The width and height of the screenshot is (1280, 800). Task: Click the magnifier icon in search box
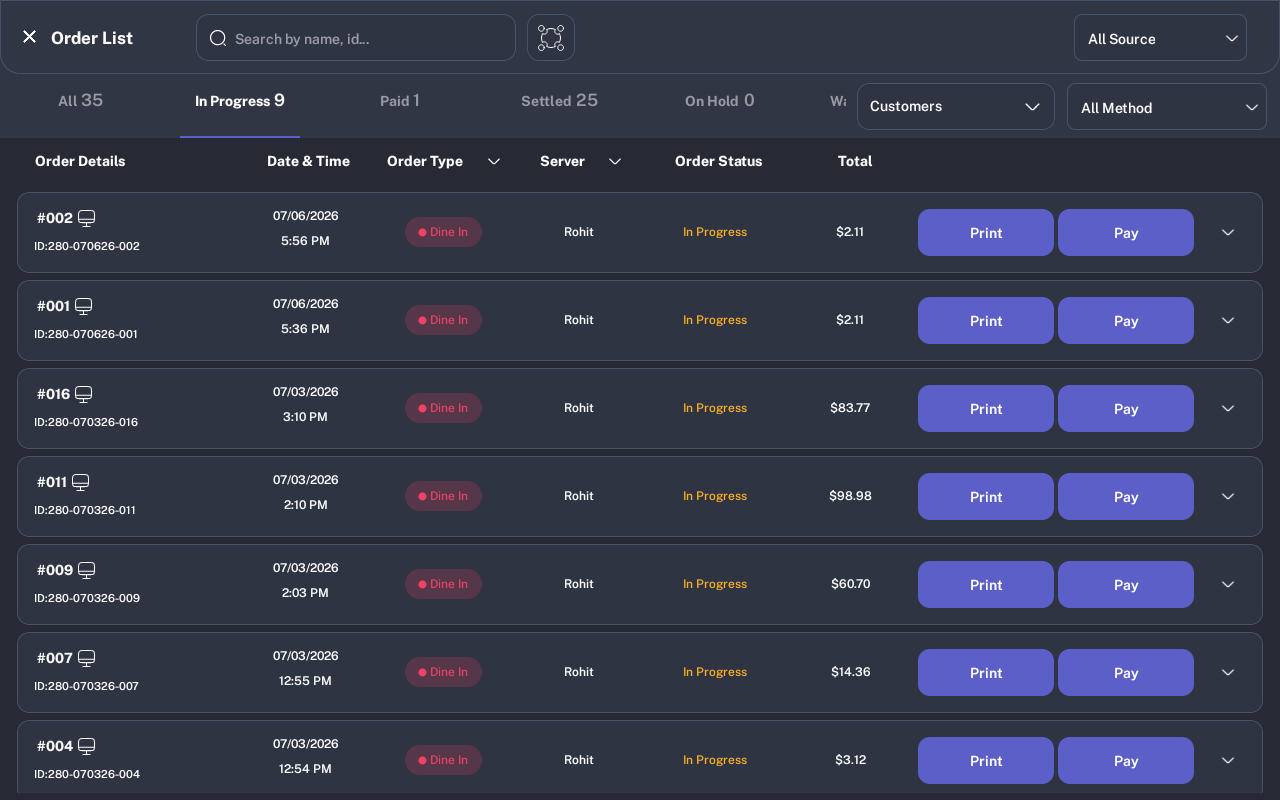point(218,38)
